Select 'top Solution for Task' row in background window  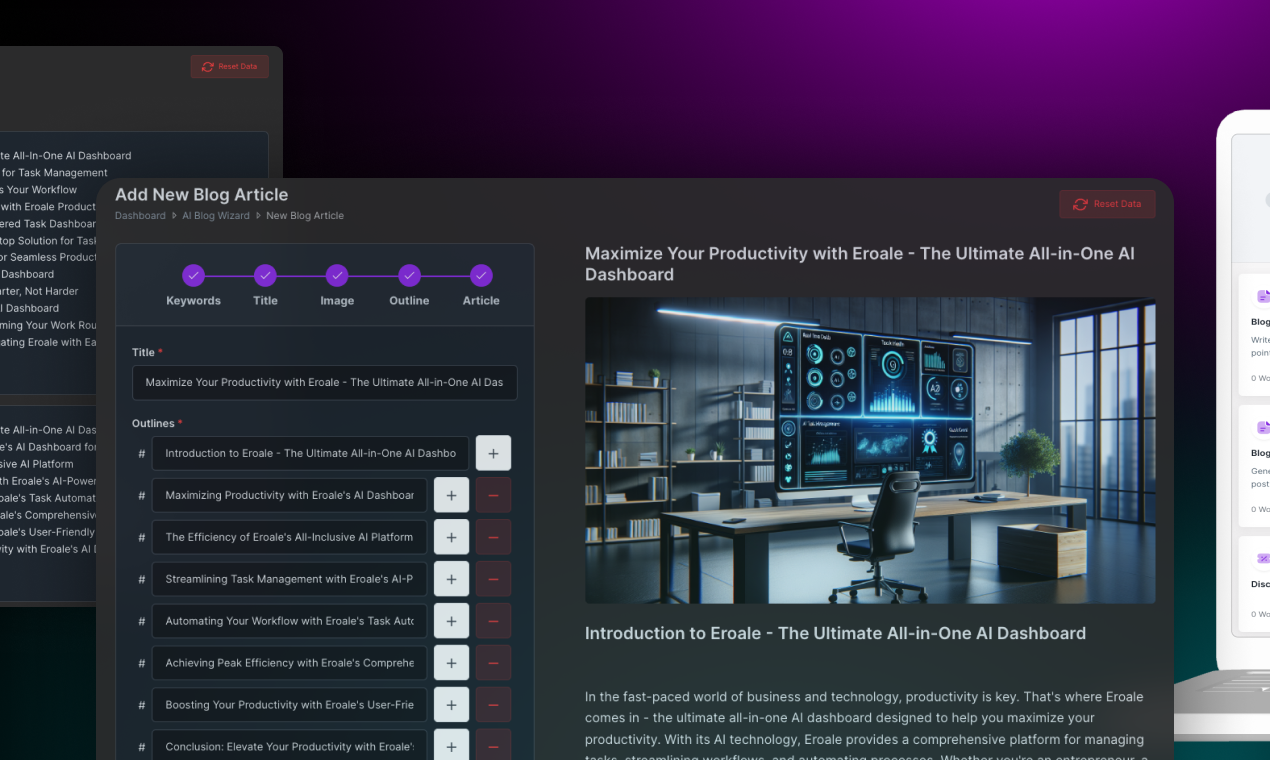pos(49,241)
